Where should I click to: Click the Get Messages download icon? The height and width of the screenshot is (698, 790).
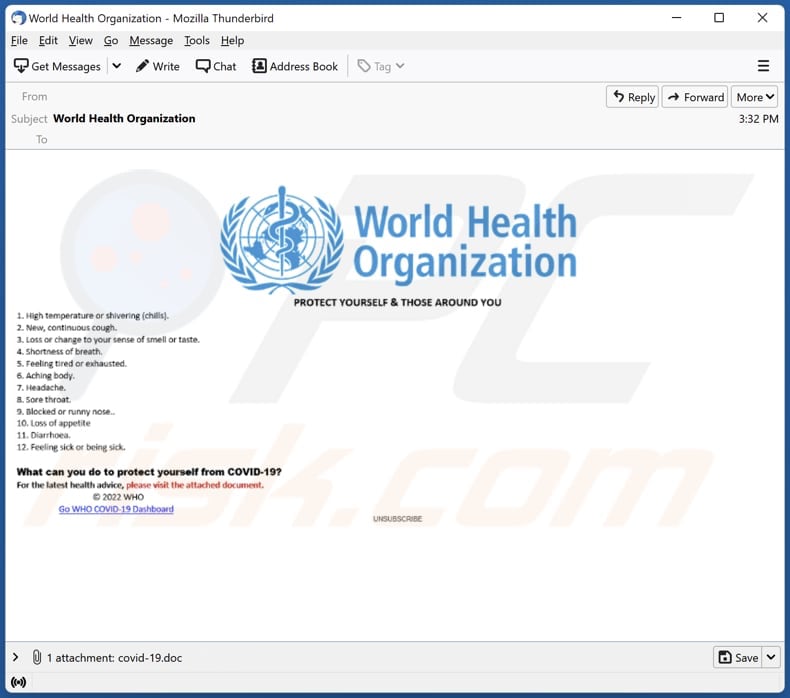point(21,66)
